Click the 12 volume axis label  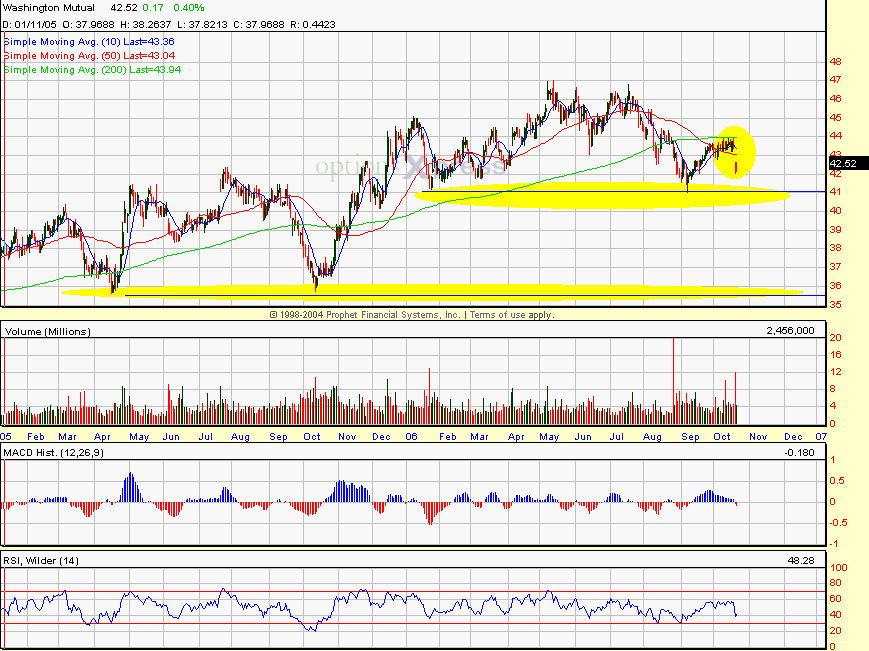click(836, 372)
